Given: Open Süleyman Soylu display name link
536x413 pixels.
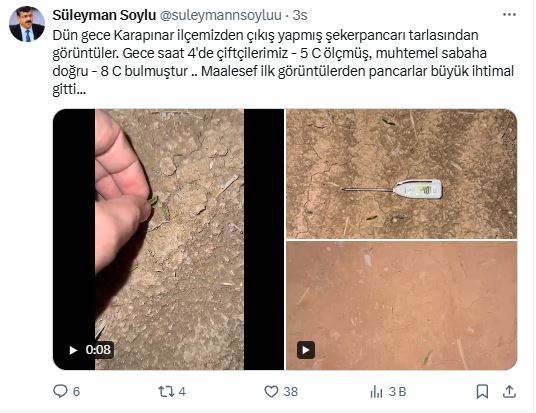Looking at the screenshot, I should [104, 15].
